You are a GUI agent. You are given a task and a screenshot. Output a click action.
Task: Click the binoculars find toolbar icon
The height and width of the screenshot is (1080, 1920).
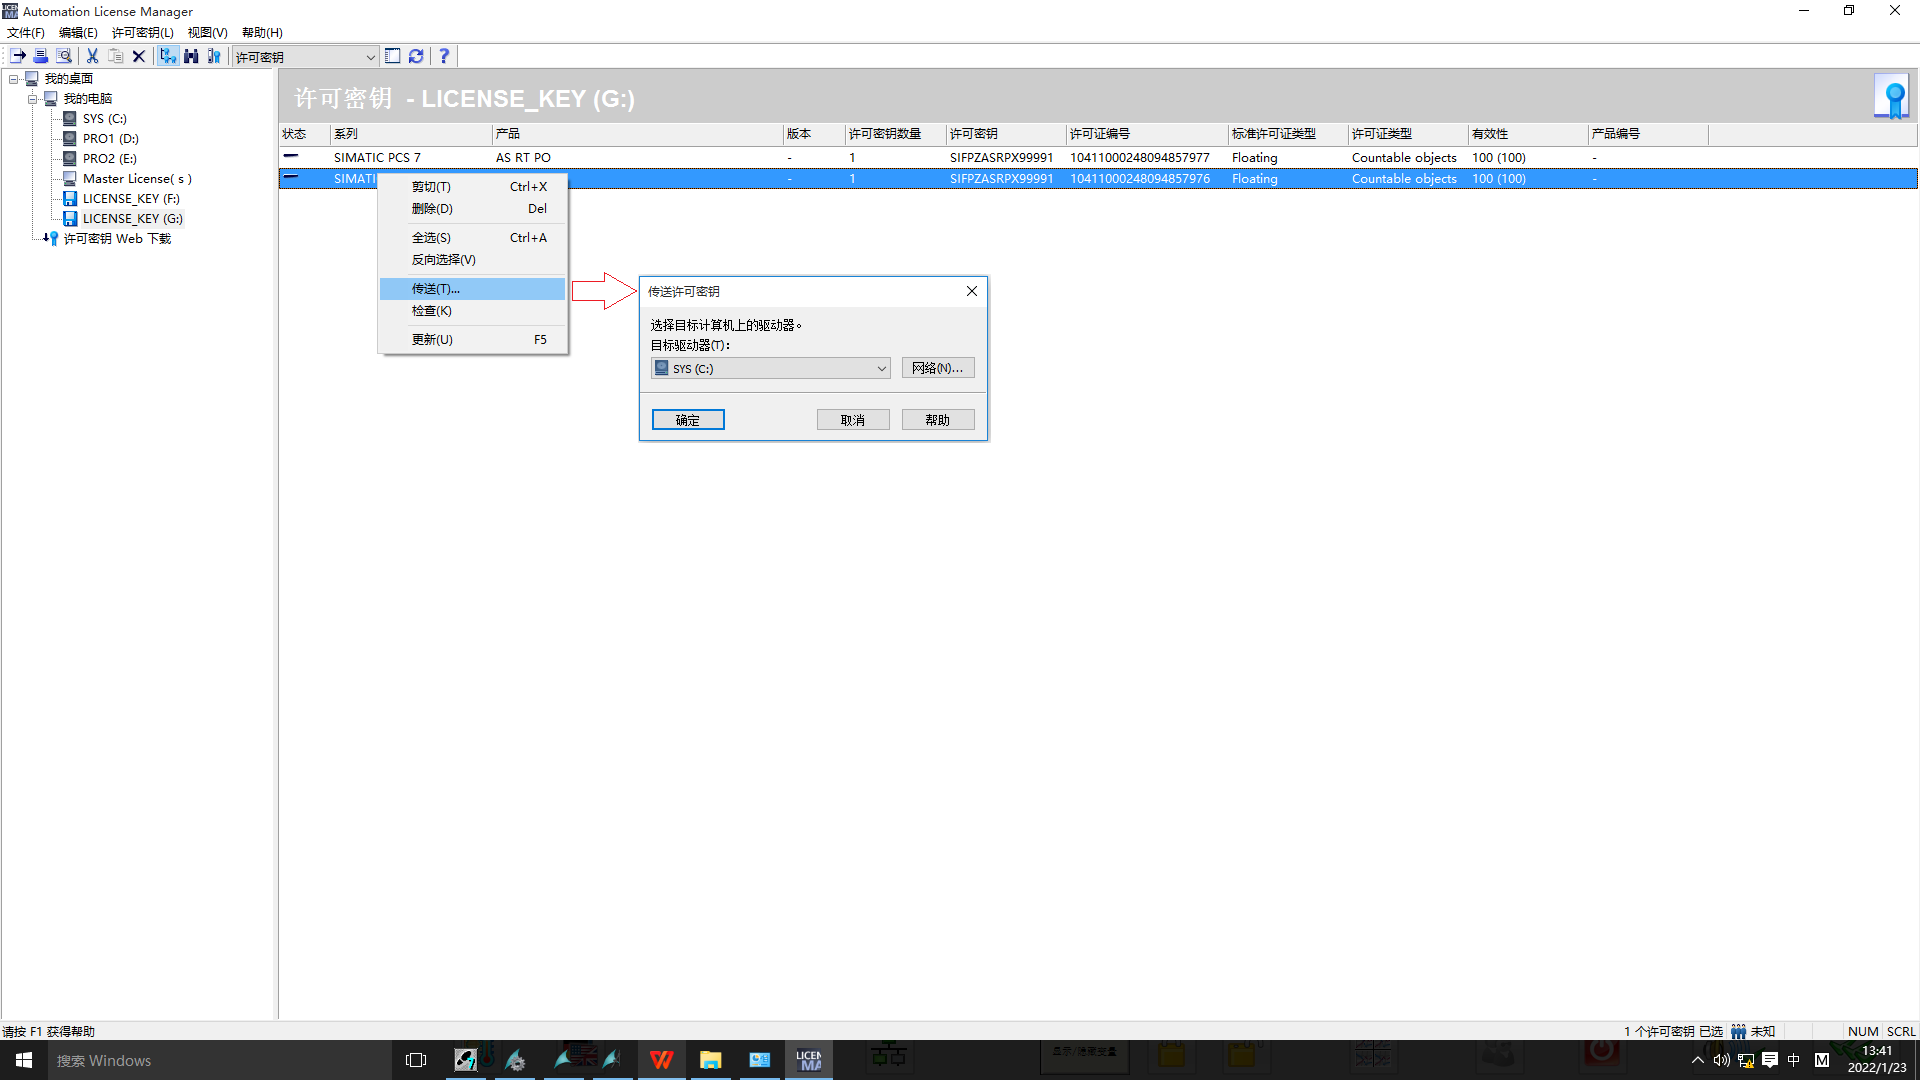pyautogui.click(x=191, y=56)
